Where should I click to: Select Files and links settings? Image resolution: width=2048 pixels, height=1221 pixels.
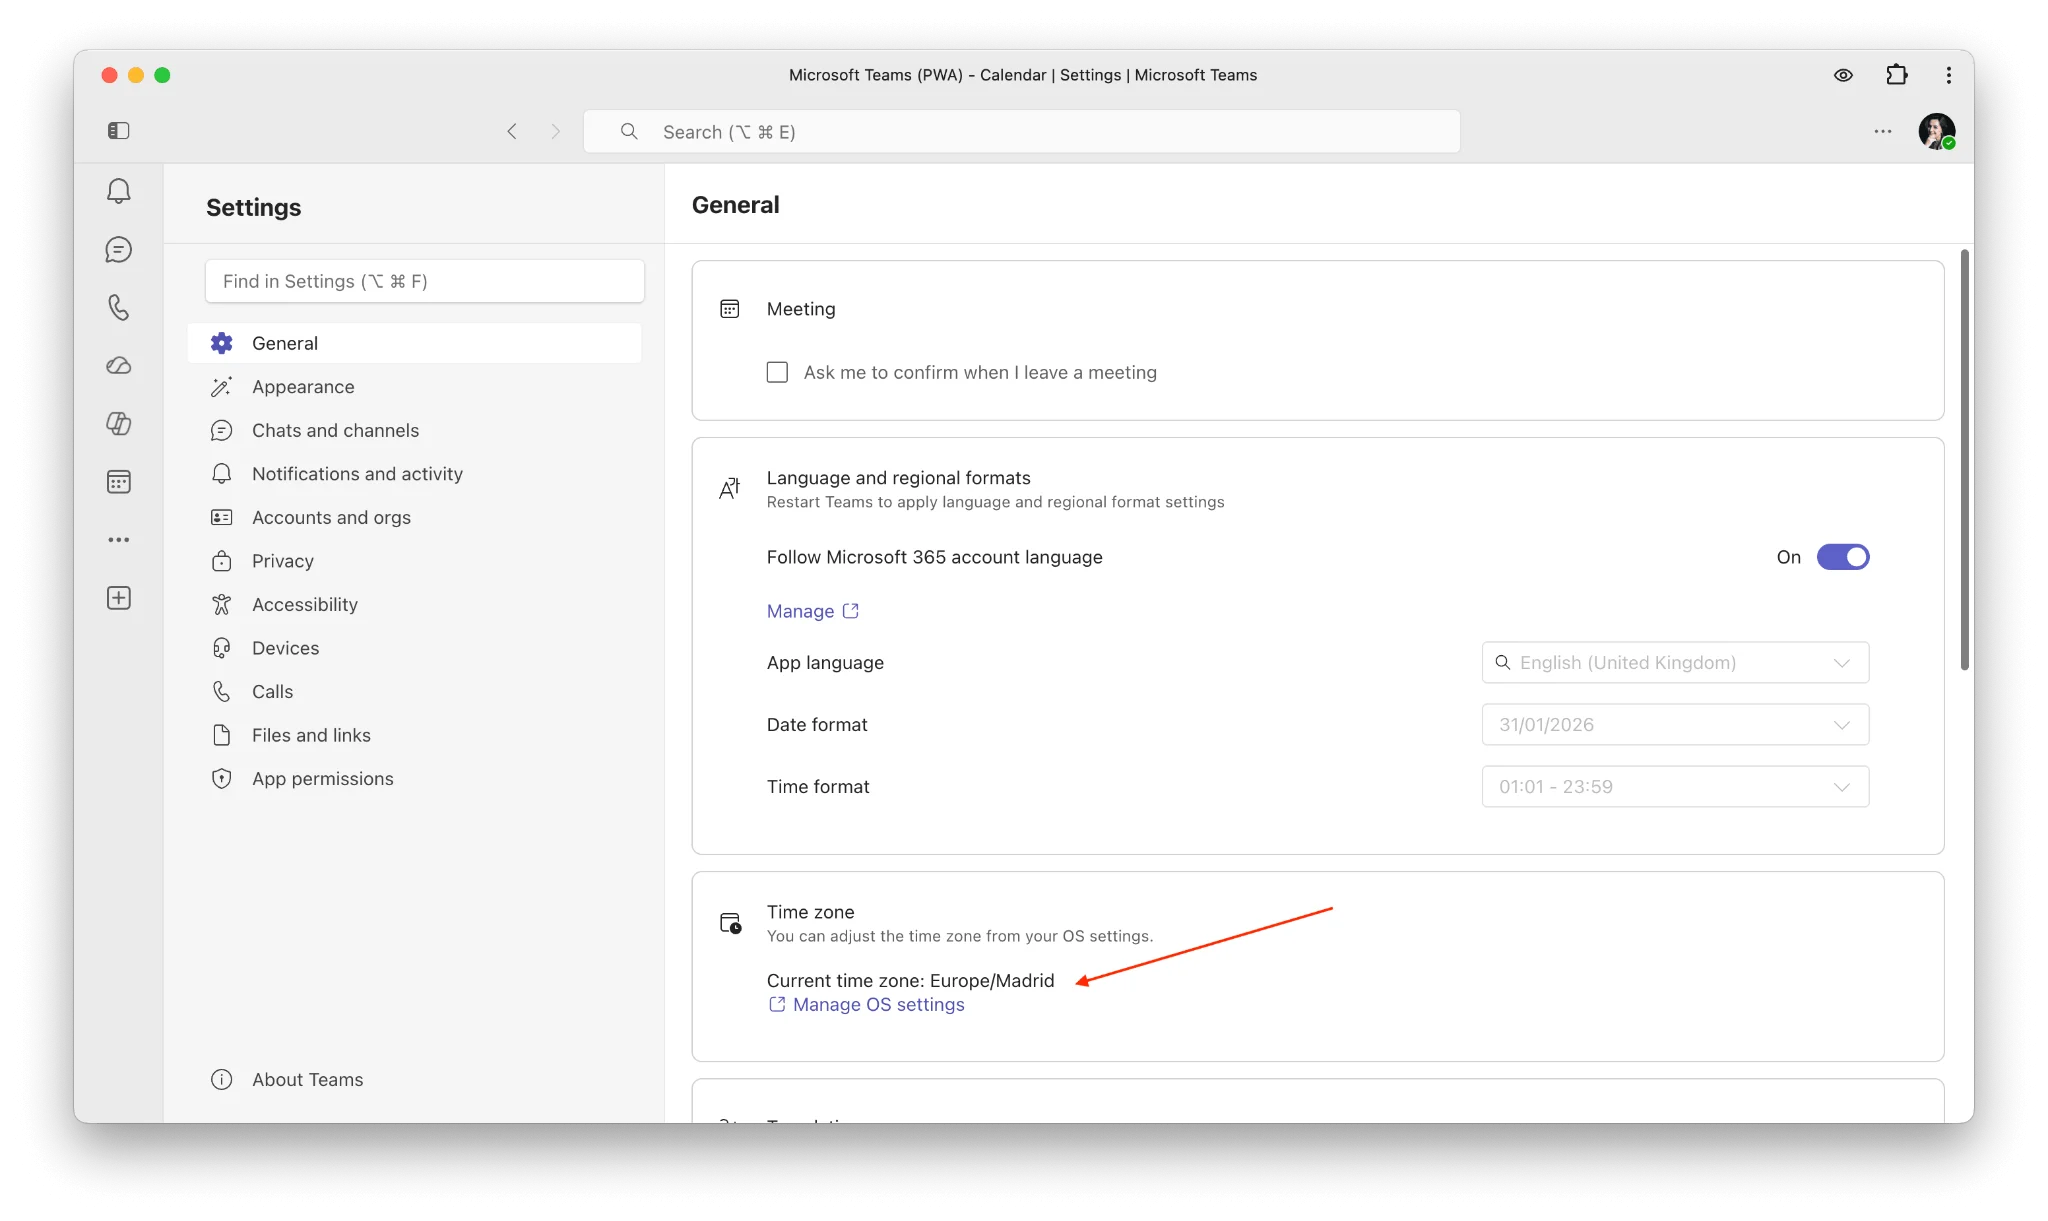click(x=414, y=735)
